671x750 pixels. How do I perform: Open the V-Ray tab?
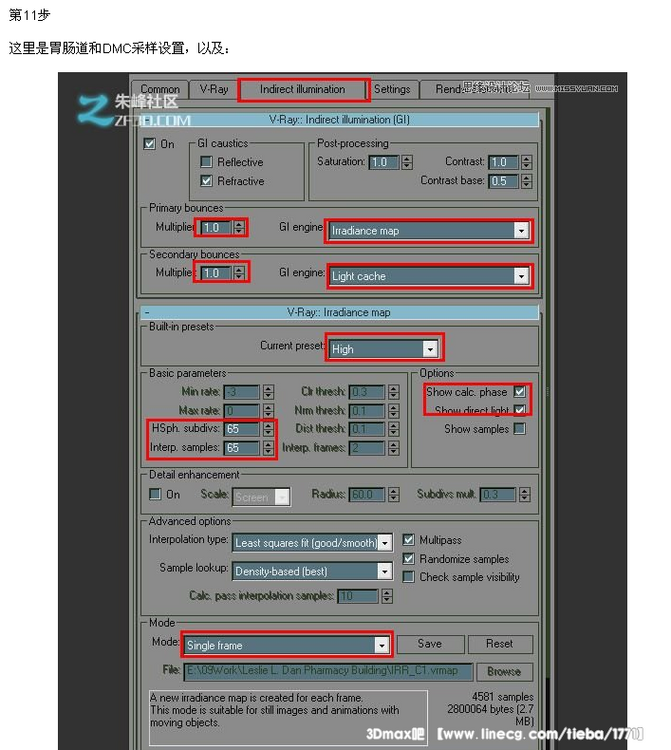(213, 89)
